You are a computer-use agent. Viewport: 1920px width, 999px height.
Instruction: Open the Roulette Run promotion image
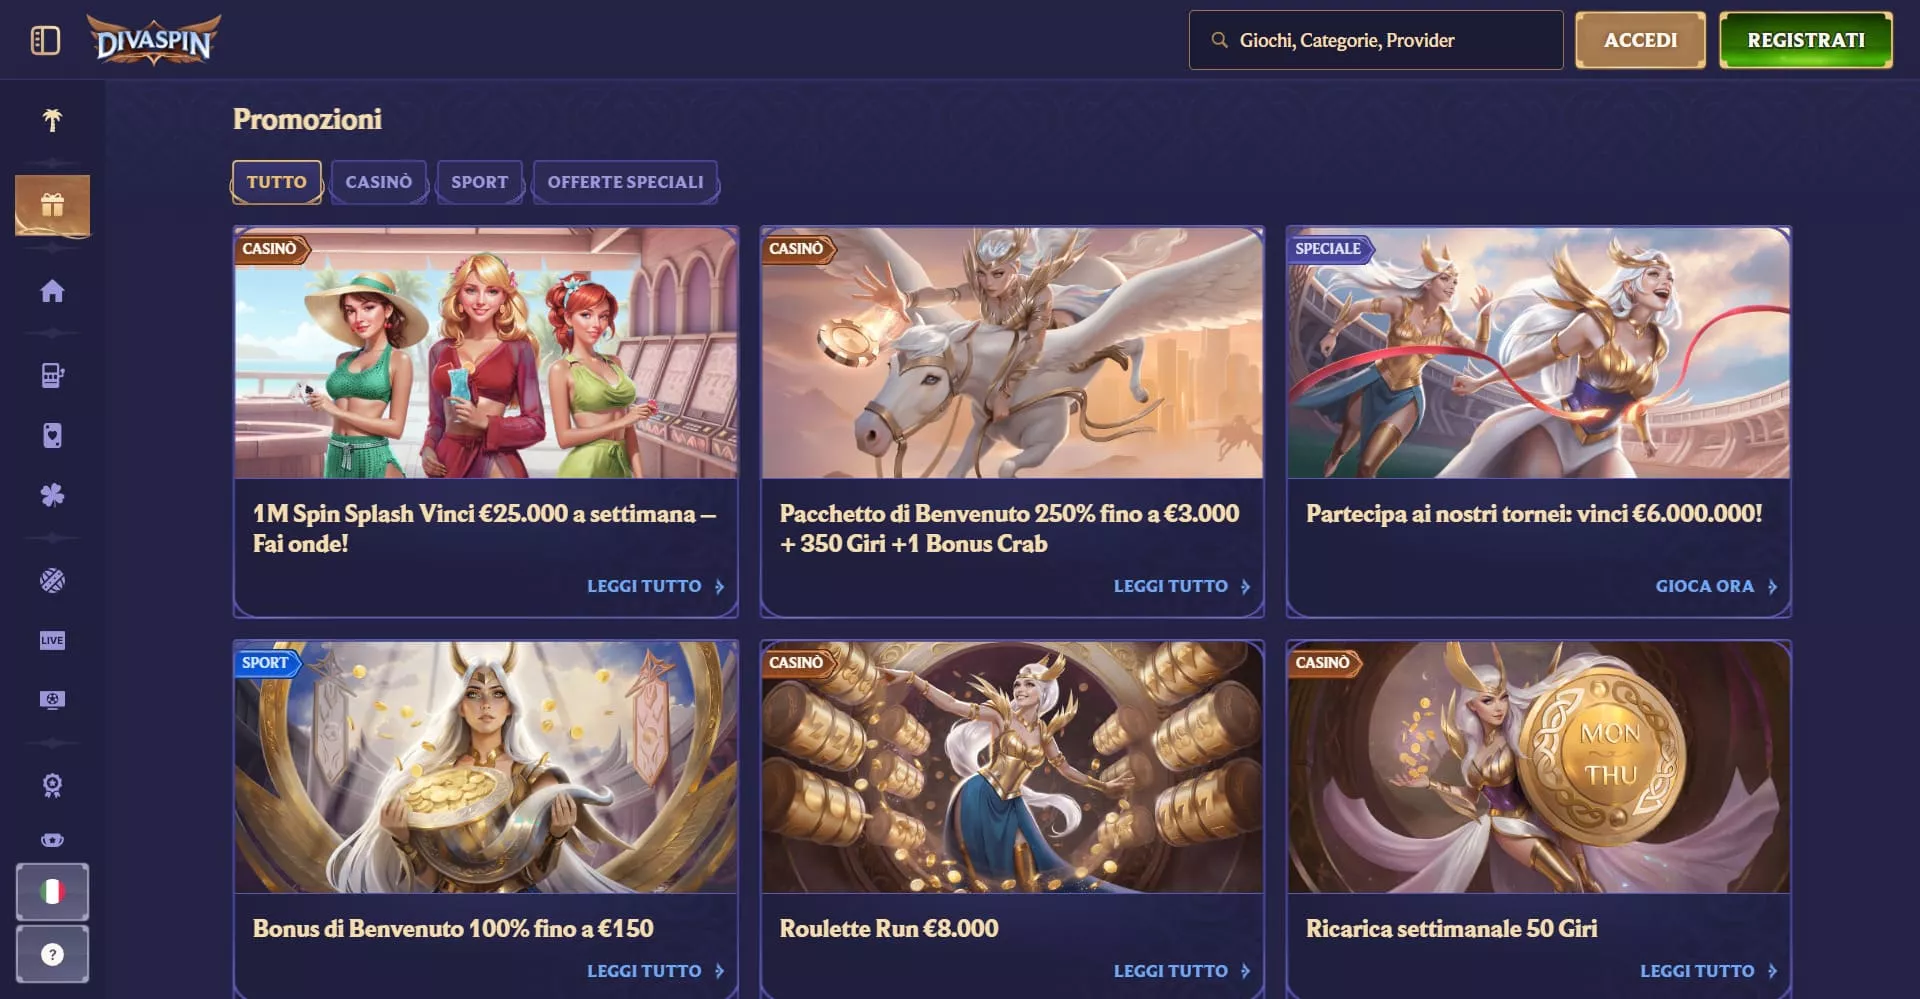(x=1012, y=767)
